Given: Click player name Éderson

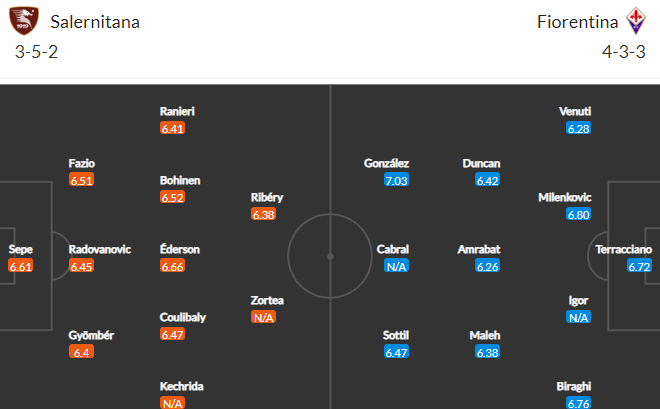Looking at the screenshot, I should (180, 249).
